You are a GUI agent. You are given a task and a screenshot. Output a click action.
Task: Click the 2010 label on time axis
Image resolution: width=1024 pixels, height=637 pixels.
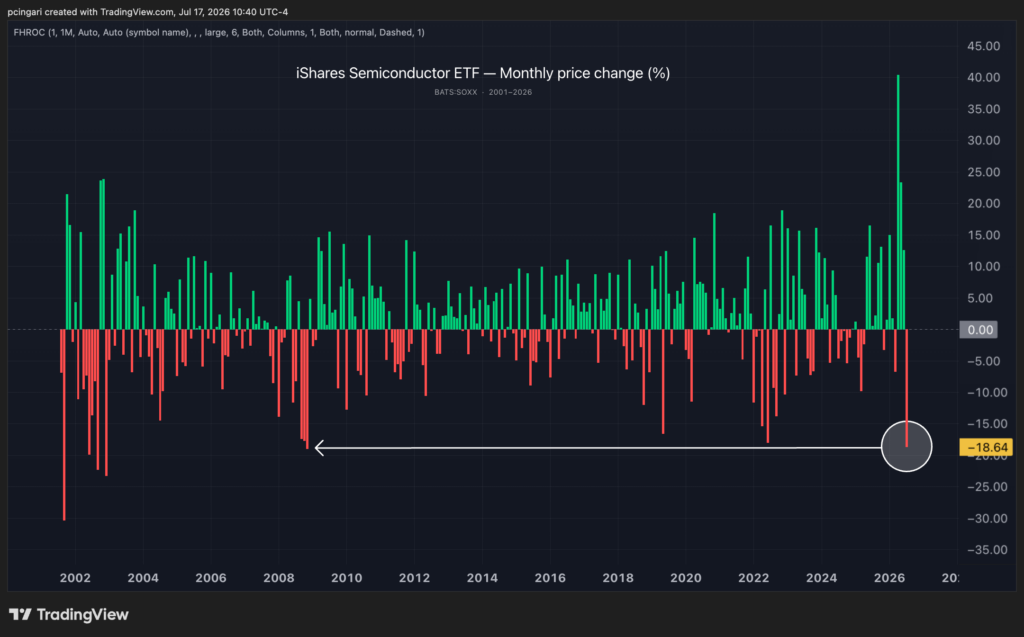(x=347, y=578)
